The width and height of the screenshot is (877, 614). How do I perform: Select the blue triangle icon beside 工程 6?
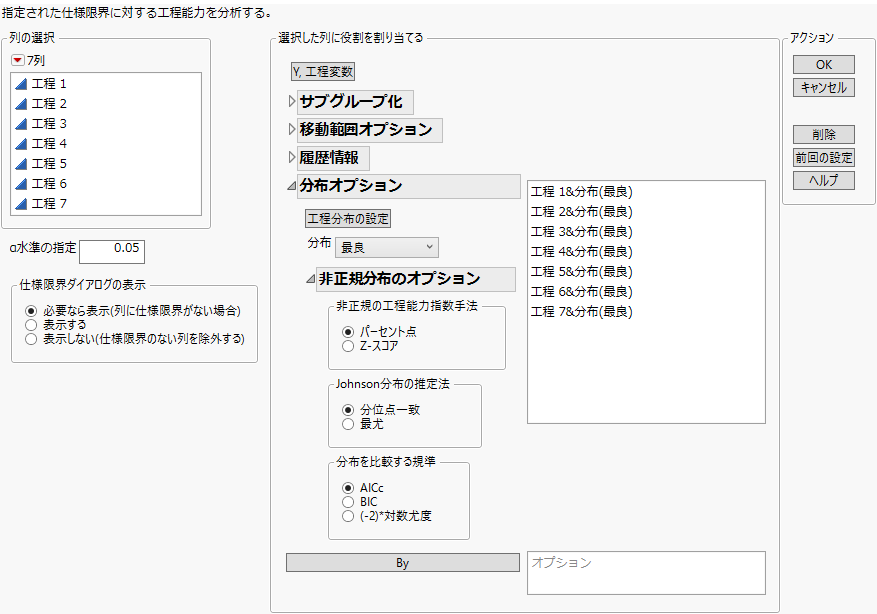coord(22,184)
